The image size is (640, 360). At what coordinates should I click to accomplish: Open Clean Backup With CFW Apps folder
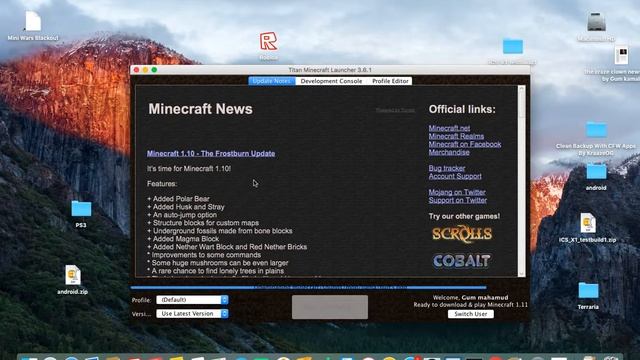coord(596,130)
